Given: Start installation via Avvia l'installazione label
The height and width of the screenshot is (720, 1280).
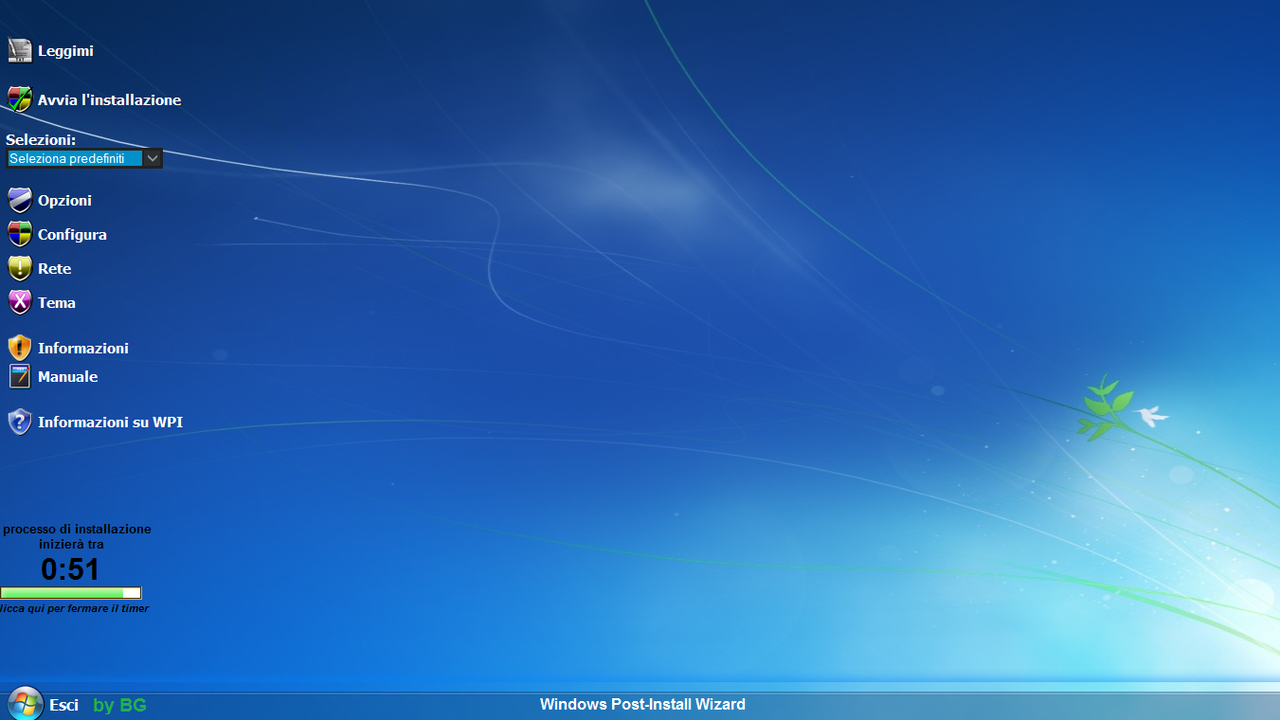Looking at the screenshot, I should click(109, 100).
